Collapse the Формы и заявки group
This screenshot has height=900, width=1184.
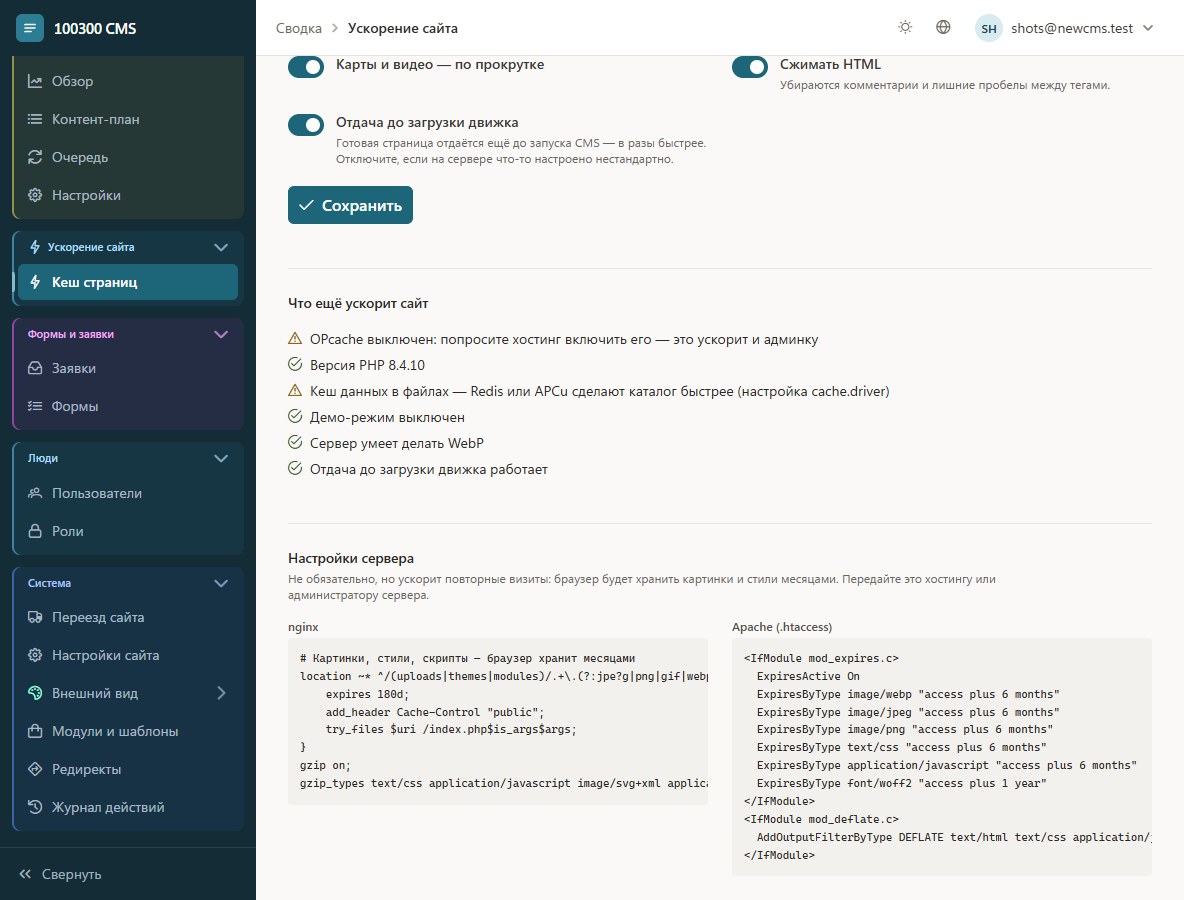tap(220, 334)
